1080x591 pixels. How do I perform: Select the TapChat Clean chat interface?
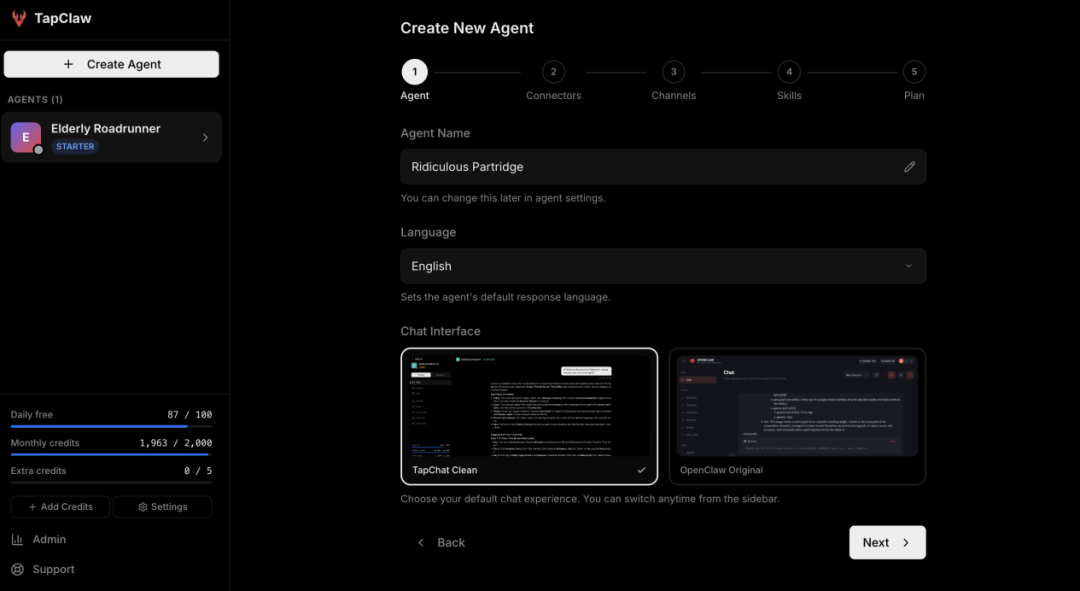coord(529,415)
